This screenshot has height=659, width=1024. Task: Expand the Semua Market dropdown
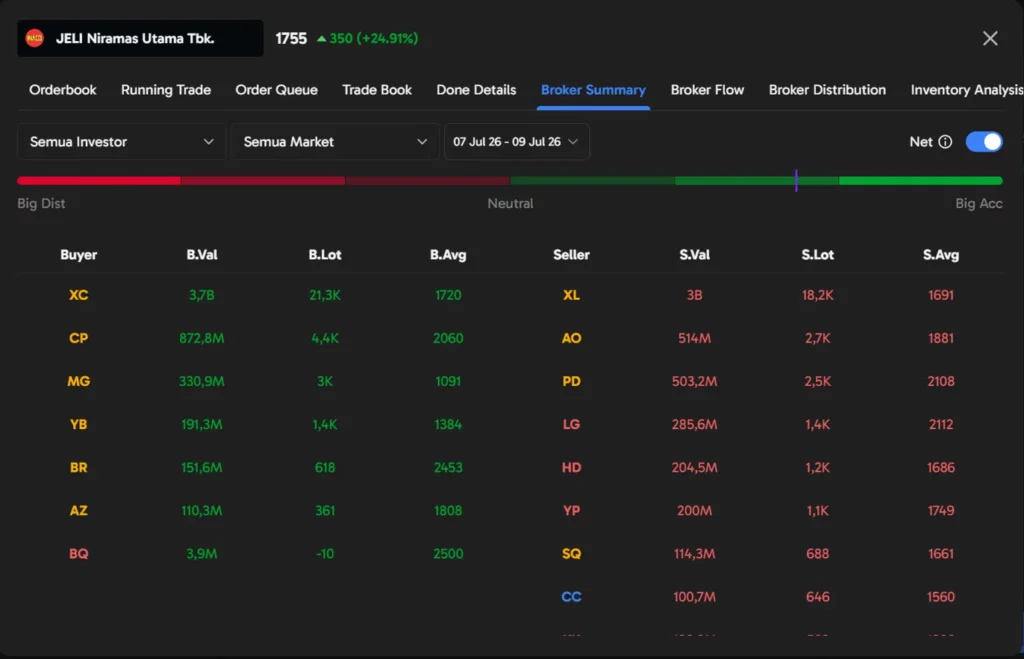tap(335, 142)
